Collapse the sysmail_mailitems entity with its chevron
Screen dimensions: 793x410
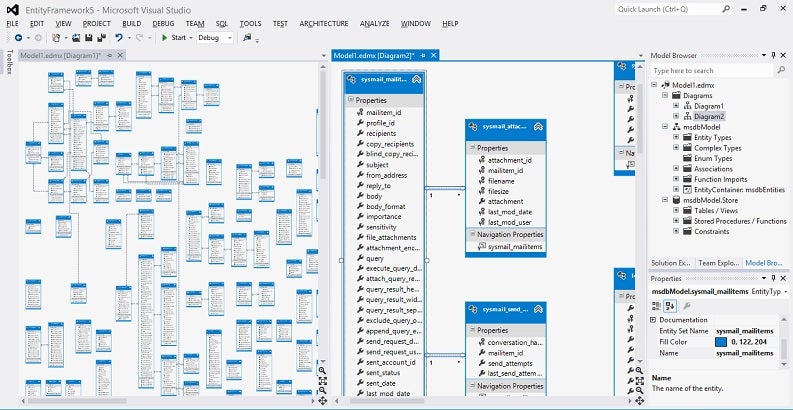pos(417,79)
